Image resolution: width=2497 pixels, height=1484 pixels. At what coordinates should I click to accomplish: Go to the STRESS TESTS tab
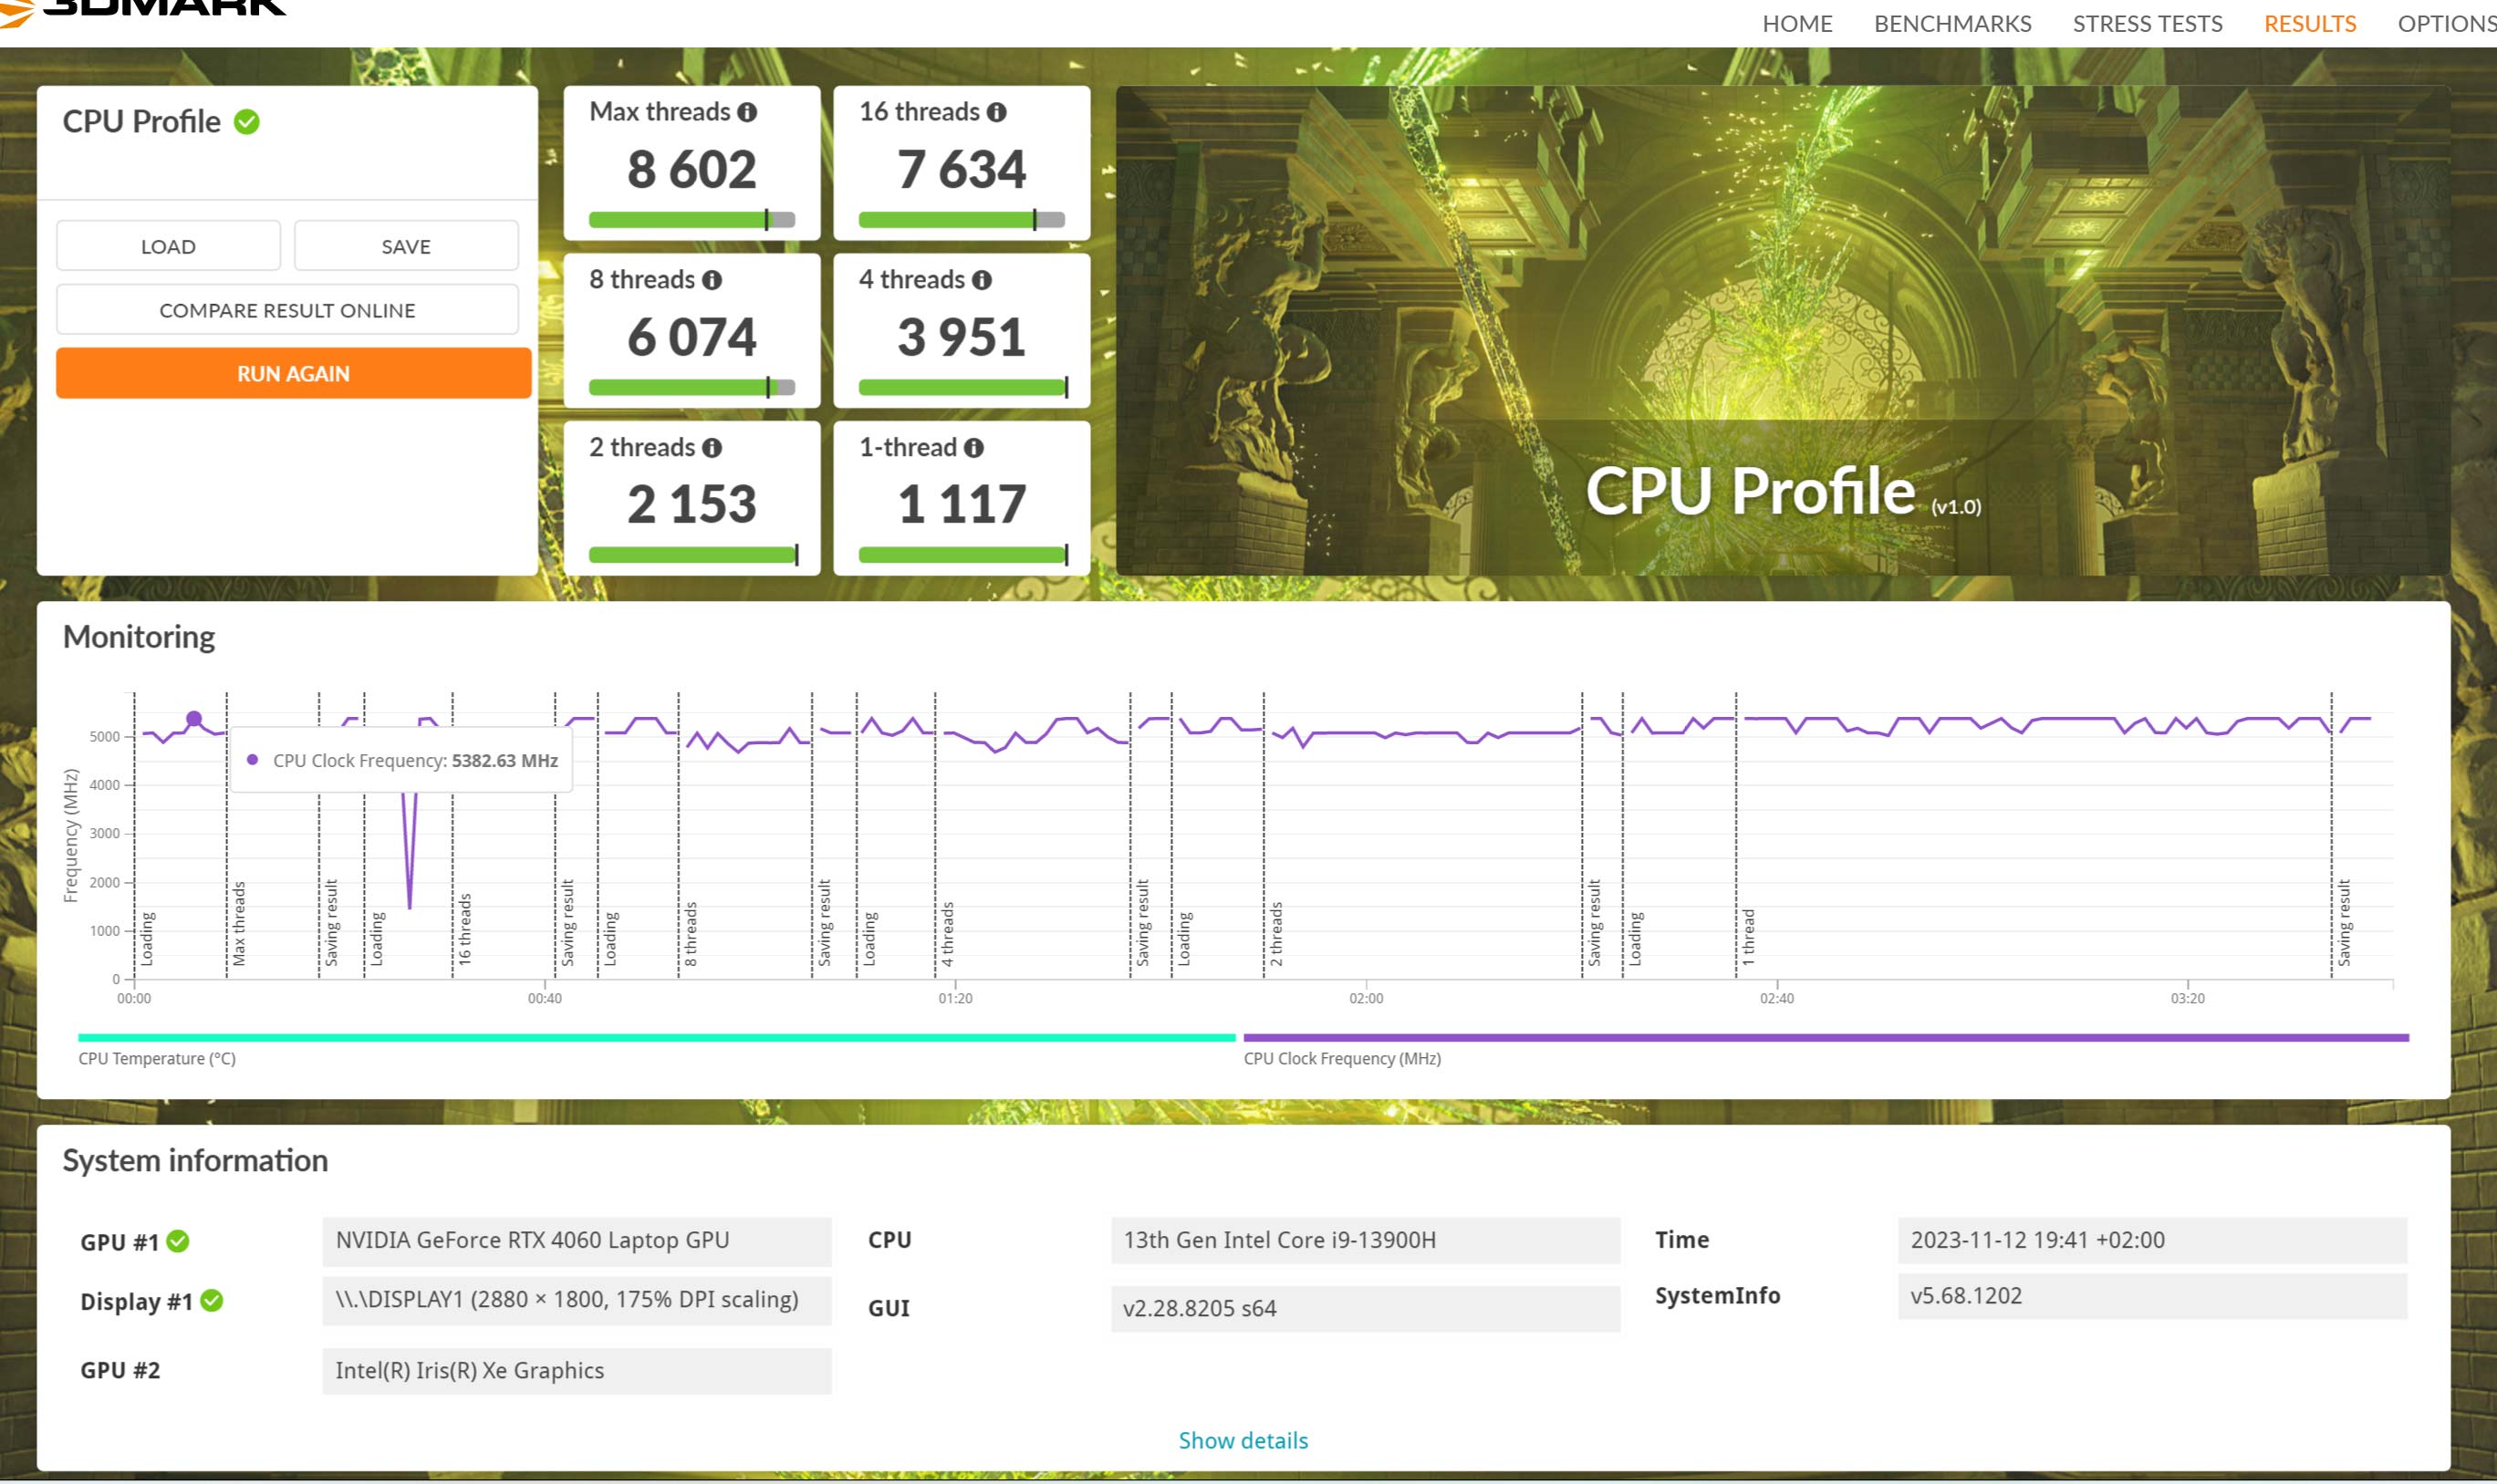2146,23
